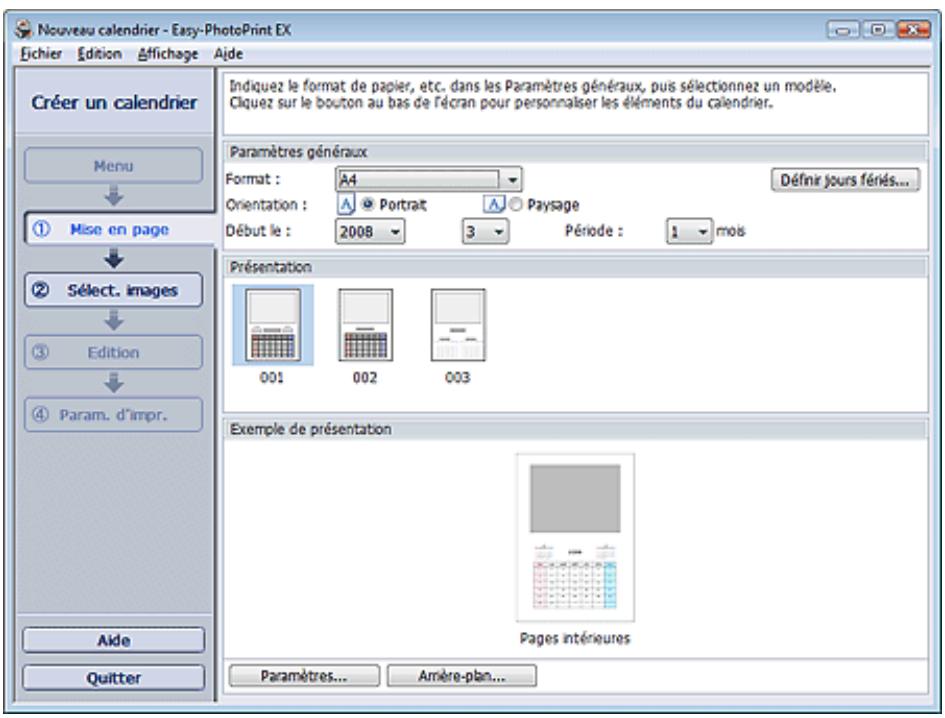This screenshot has width=945, height=718.
Task: Go to step 4 Param. d'impr.
Action: pos(113,415)
